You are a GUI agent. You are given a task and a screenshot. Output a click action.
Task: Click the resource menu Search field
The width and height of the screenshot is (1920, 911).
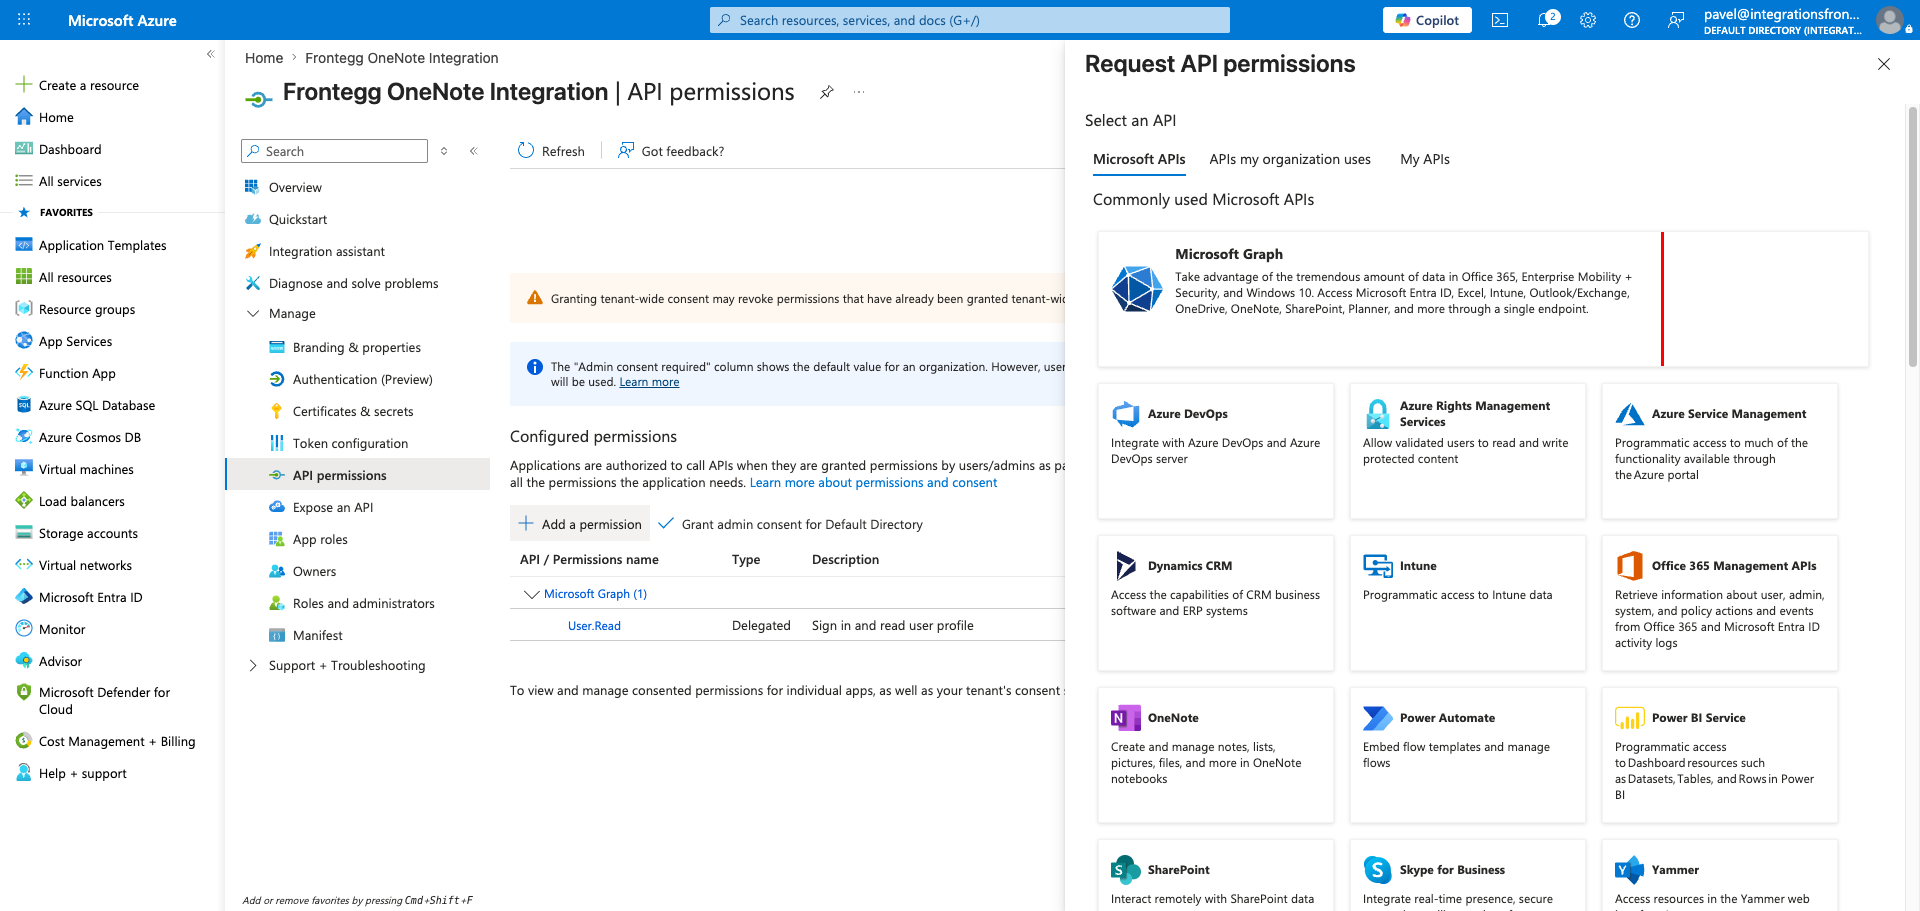(x=334, y=151)
